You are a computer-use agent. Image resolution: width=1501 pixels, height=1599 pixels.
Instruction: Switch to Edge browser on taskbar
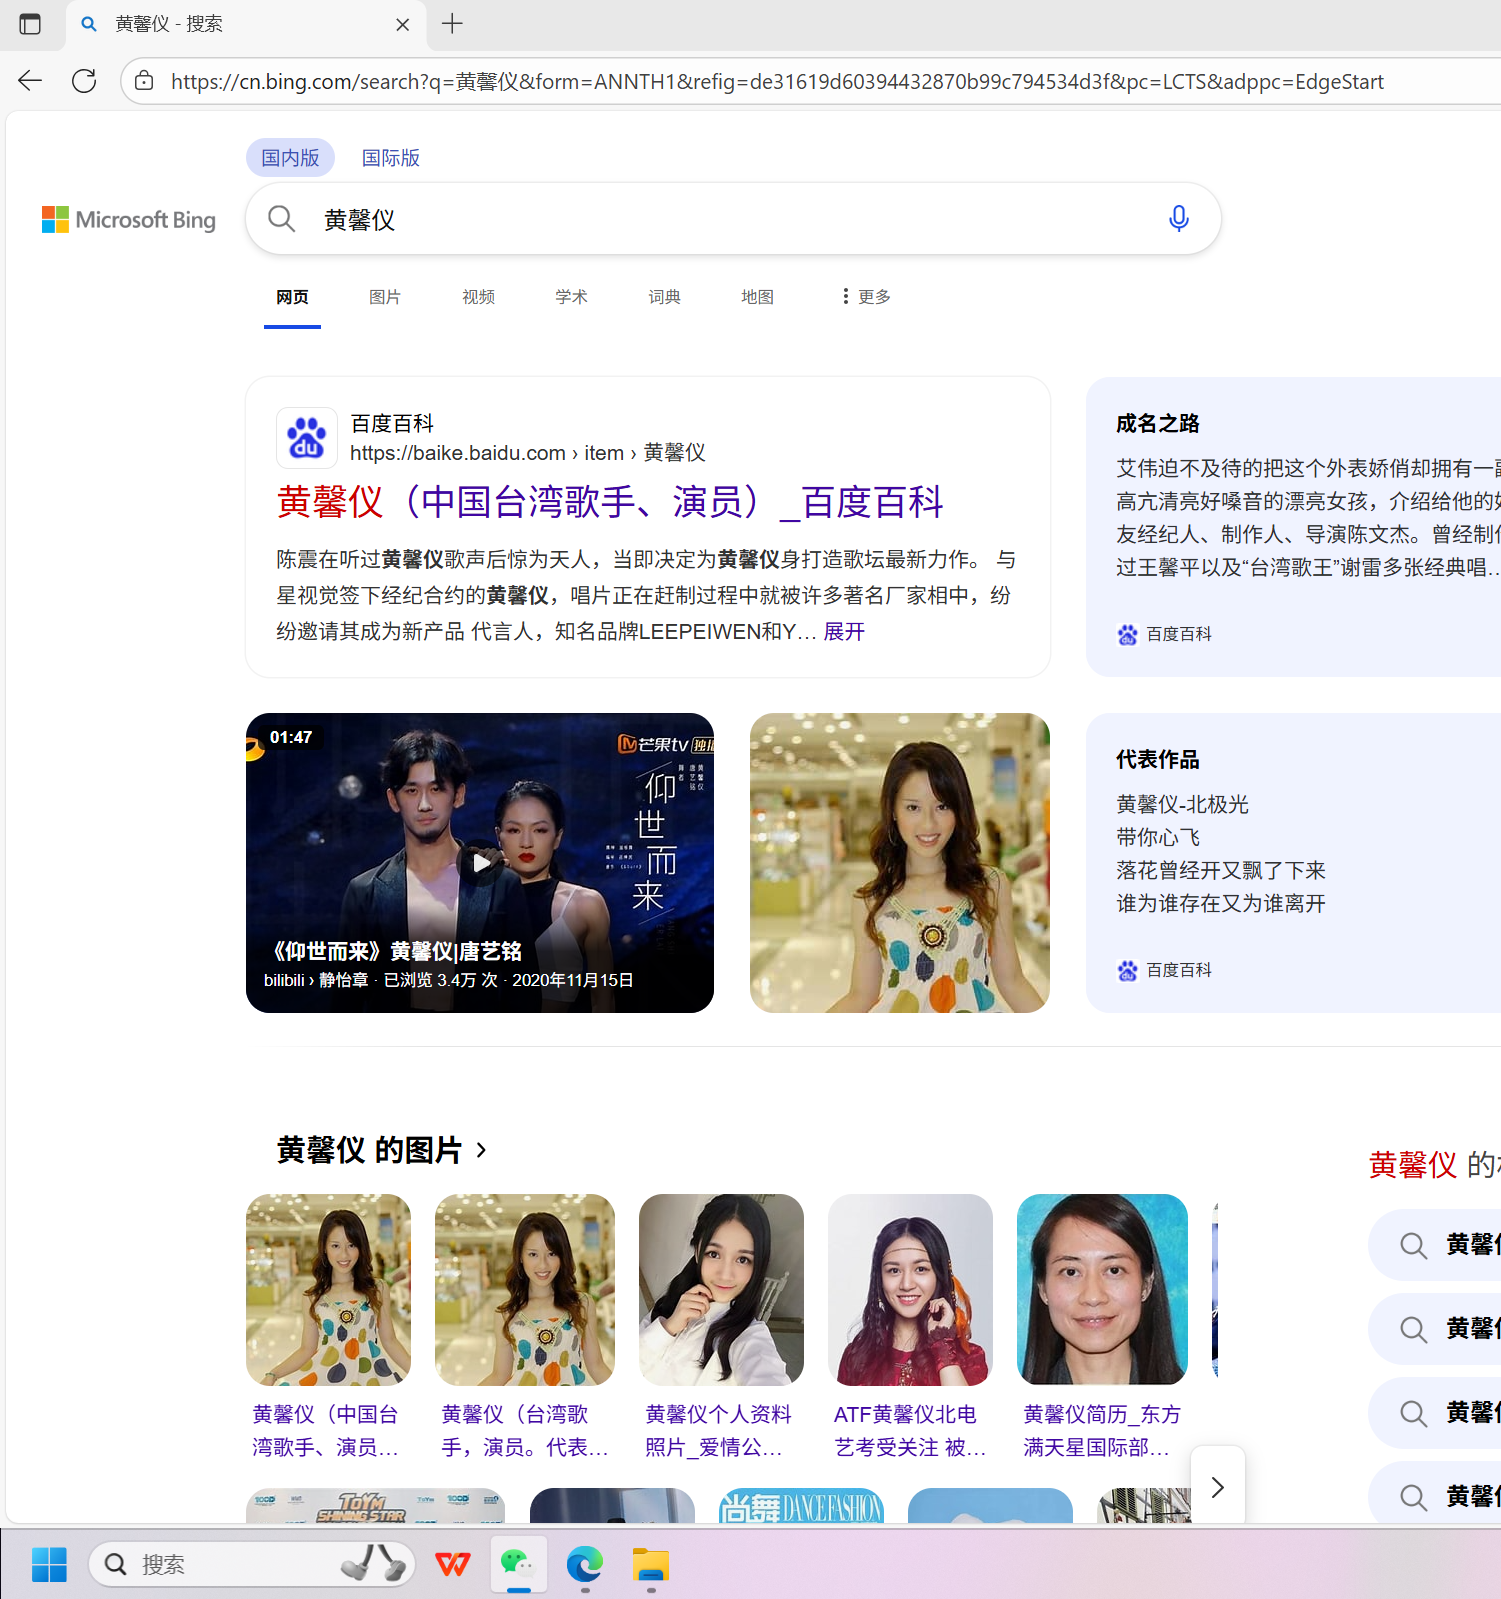coord(585,1564)
